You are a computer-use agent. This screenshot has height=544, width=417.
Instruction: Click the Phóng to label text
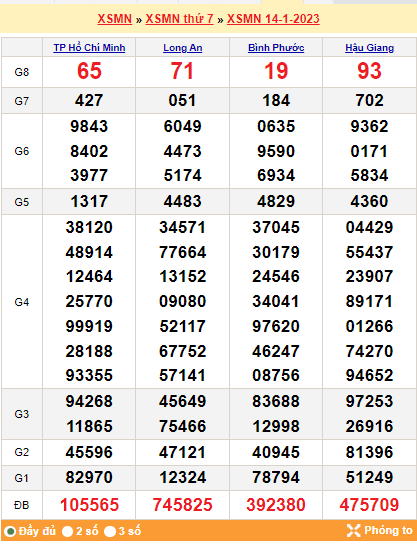point(388,530)
